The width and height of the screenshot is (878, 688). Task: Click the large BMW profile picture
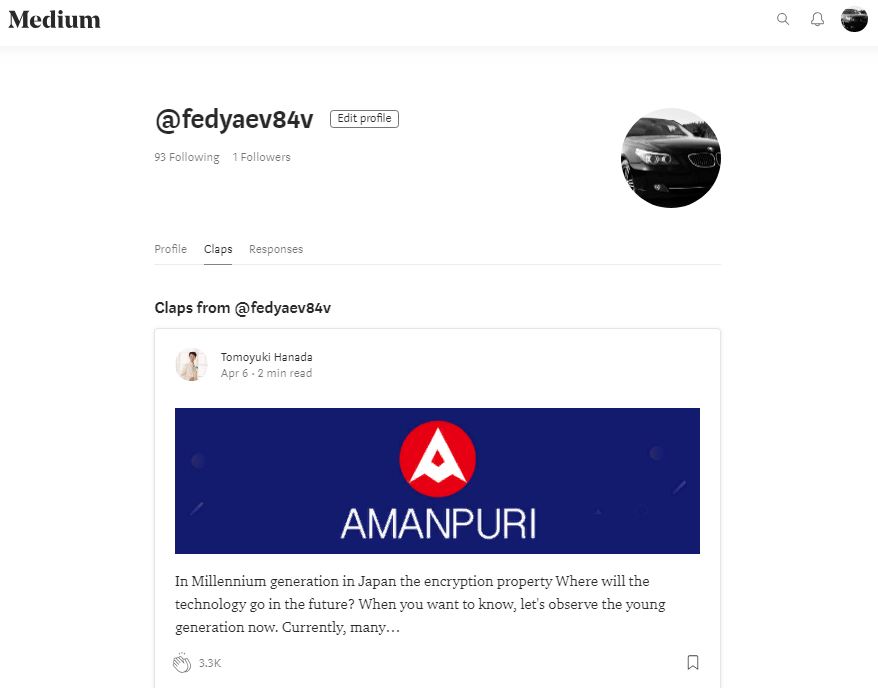coord(671,158)
